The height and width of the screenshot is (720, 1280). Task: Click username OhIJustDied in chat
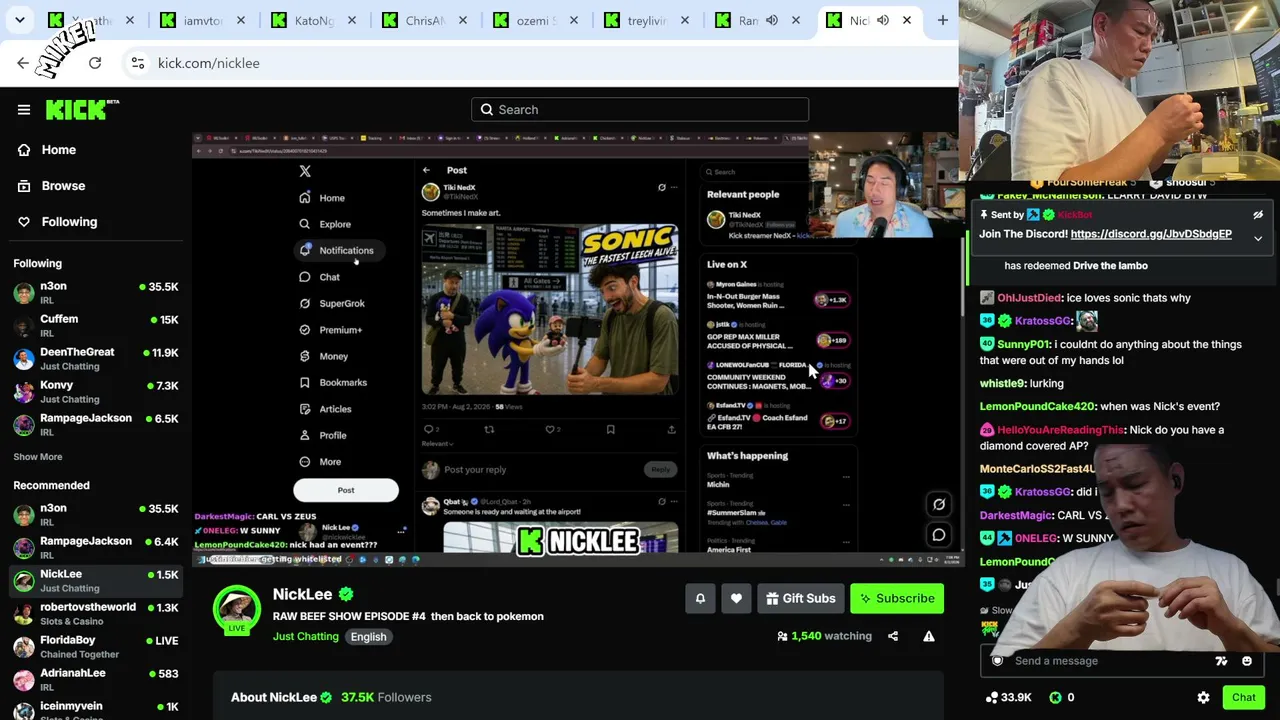coord(1029,298)
